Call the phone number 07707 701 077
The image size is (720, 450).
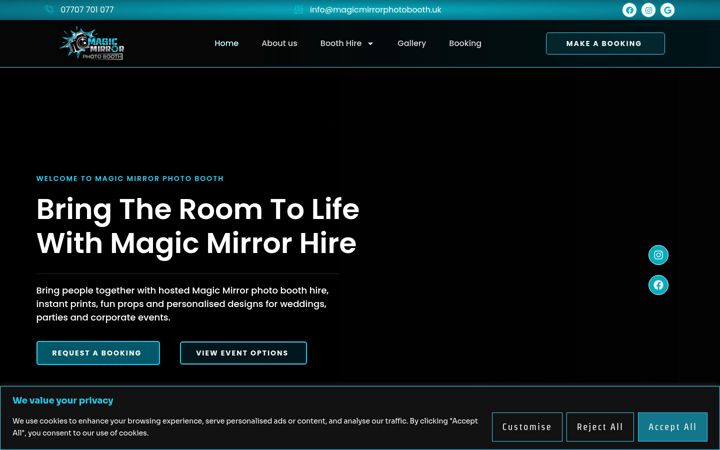87,10
